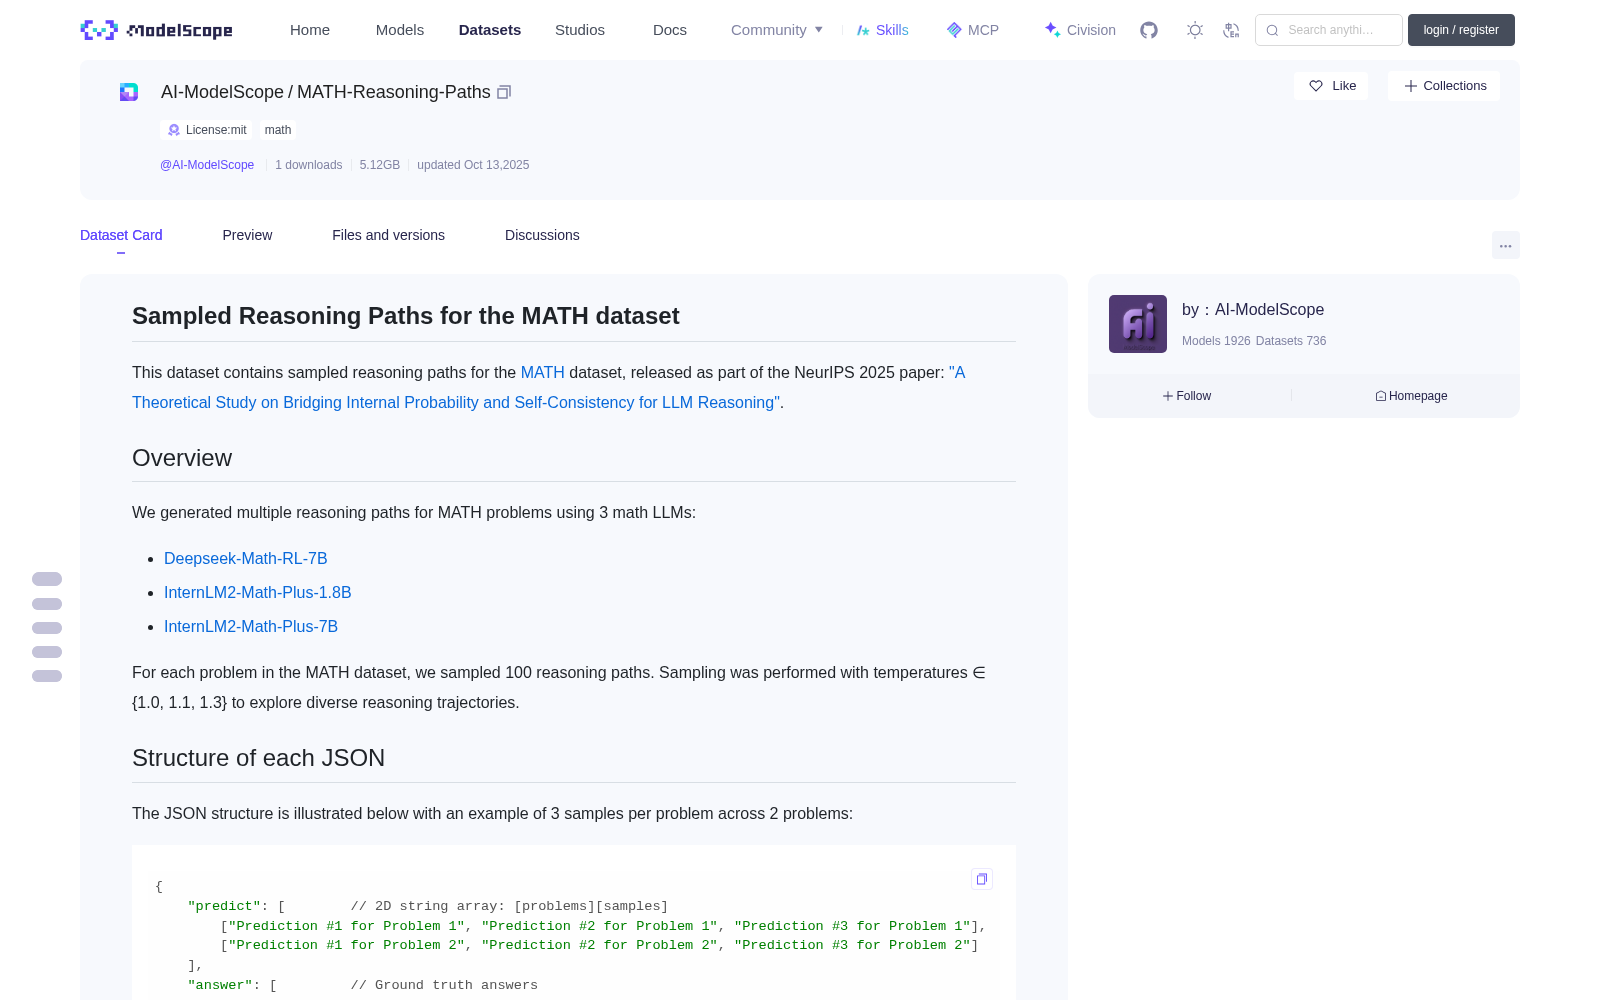1600x1000 pixels.
Task: Open Skills in top navigation
Action: (882, 30)
